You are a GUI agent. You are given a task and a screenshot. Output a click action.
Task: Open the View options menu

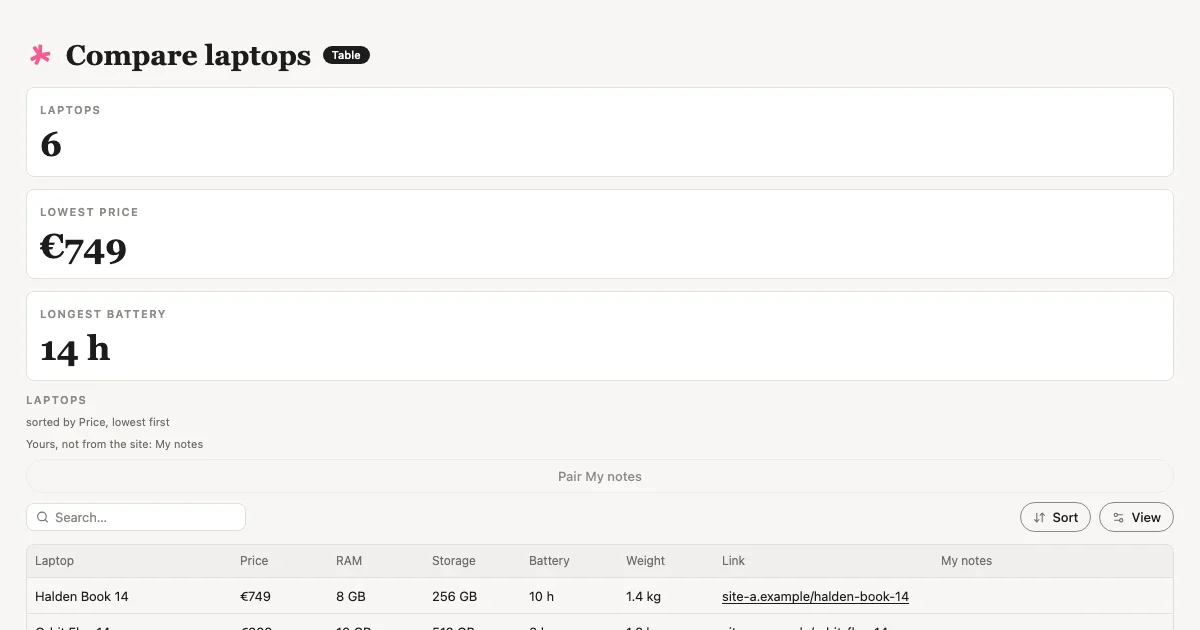pyautogui.click(x=1136, y=517)
